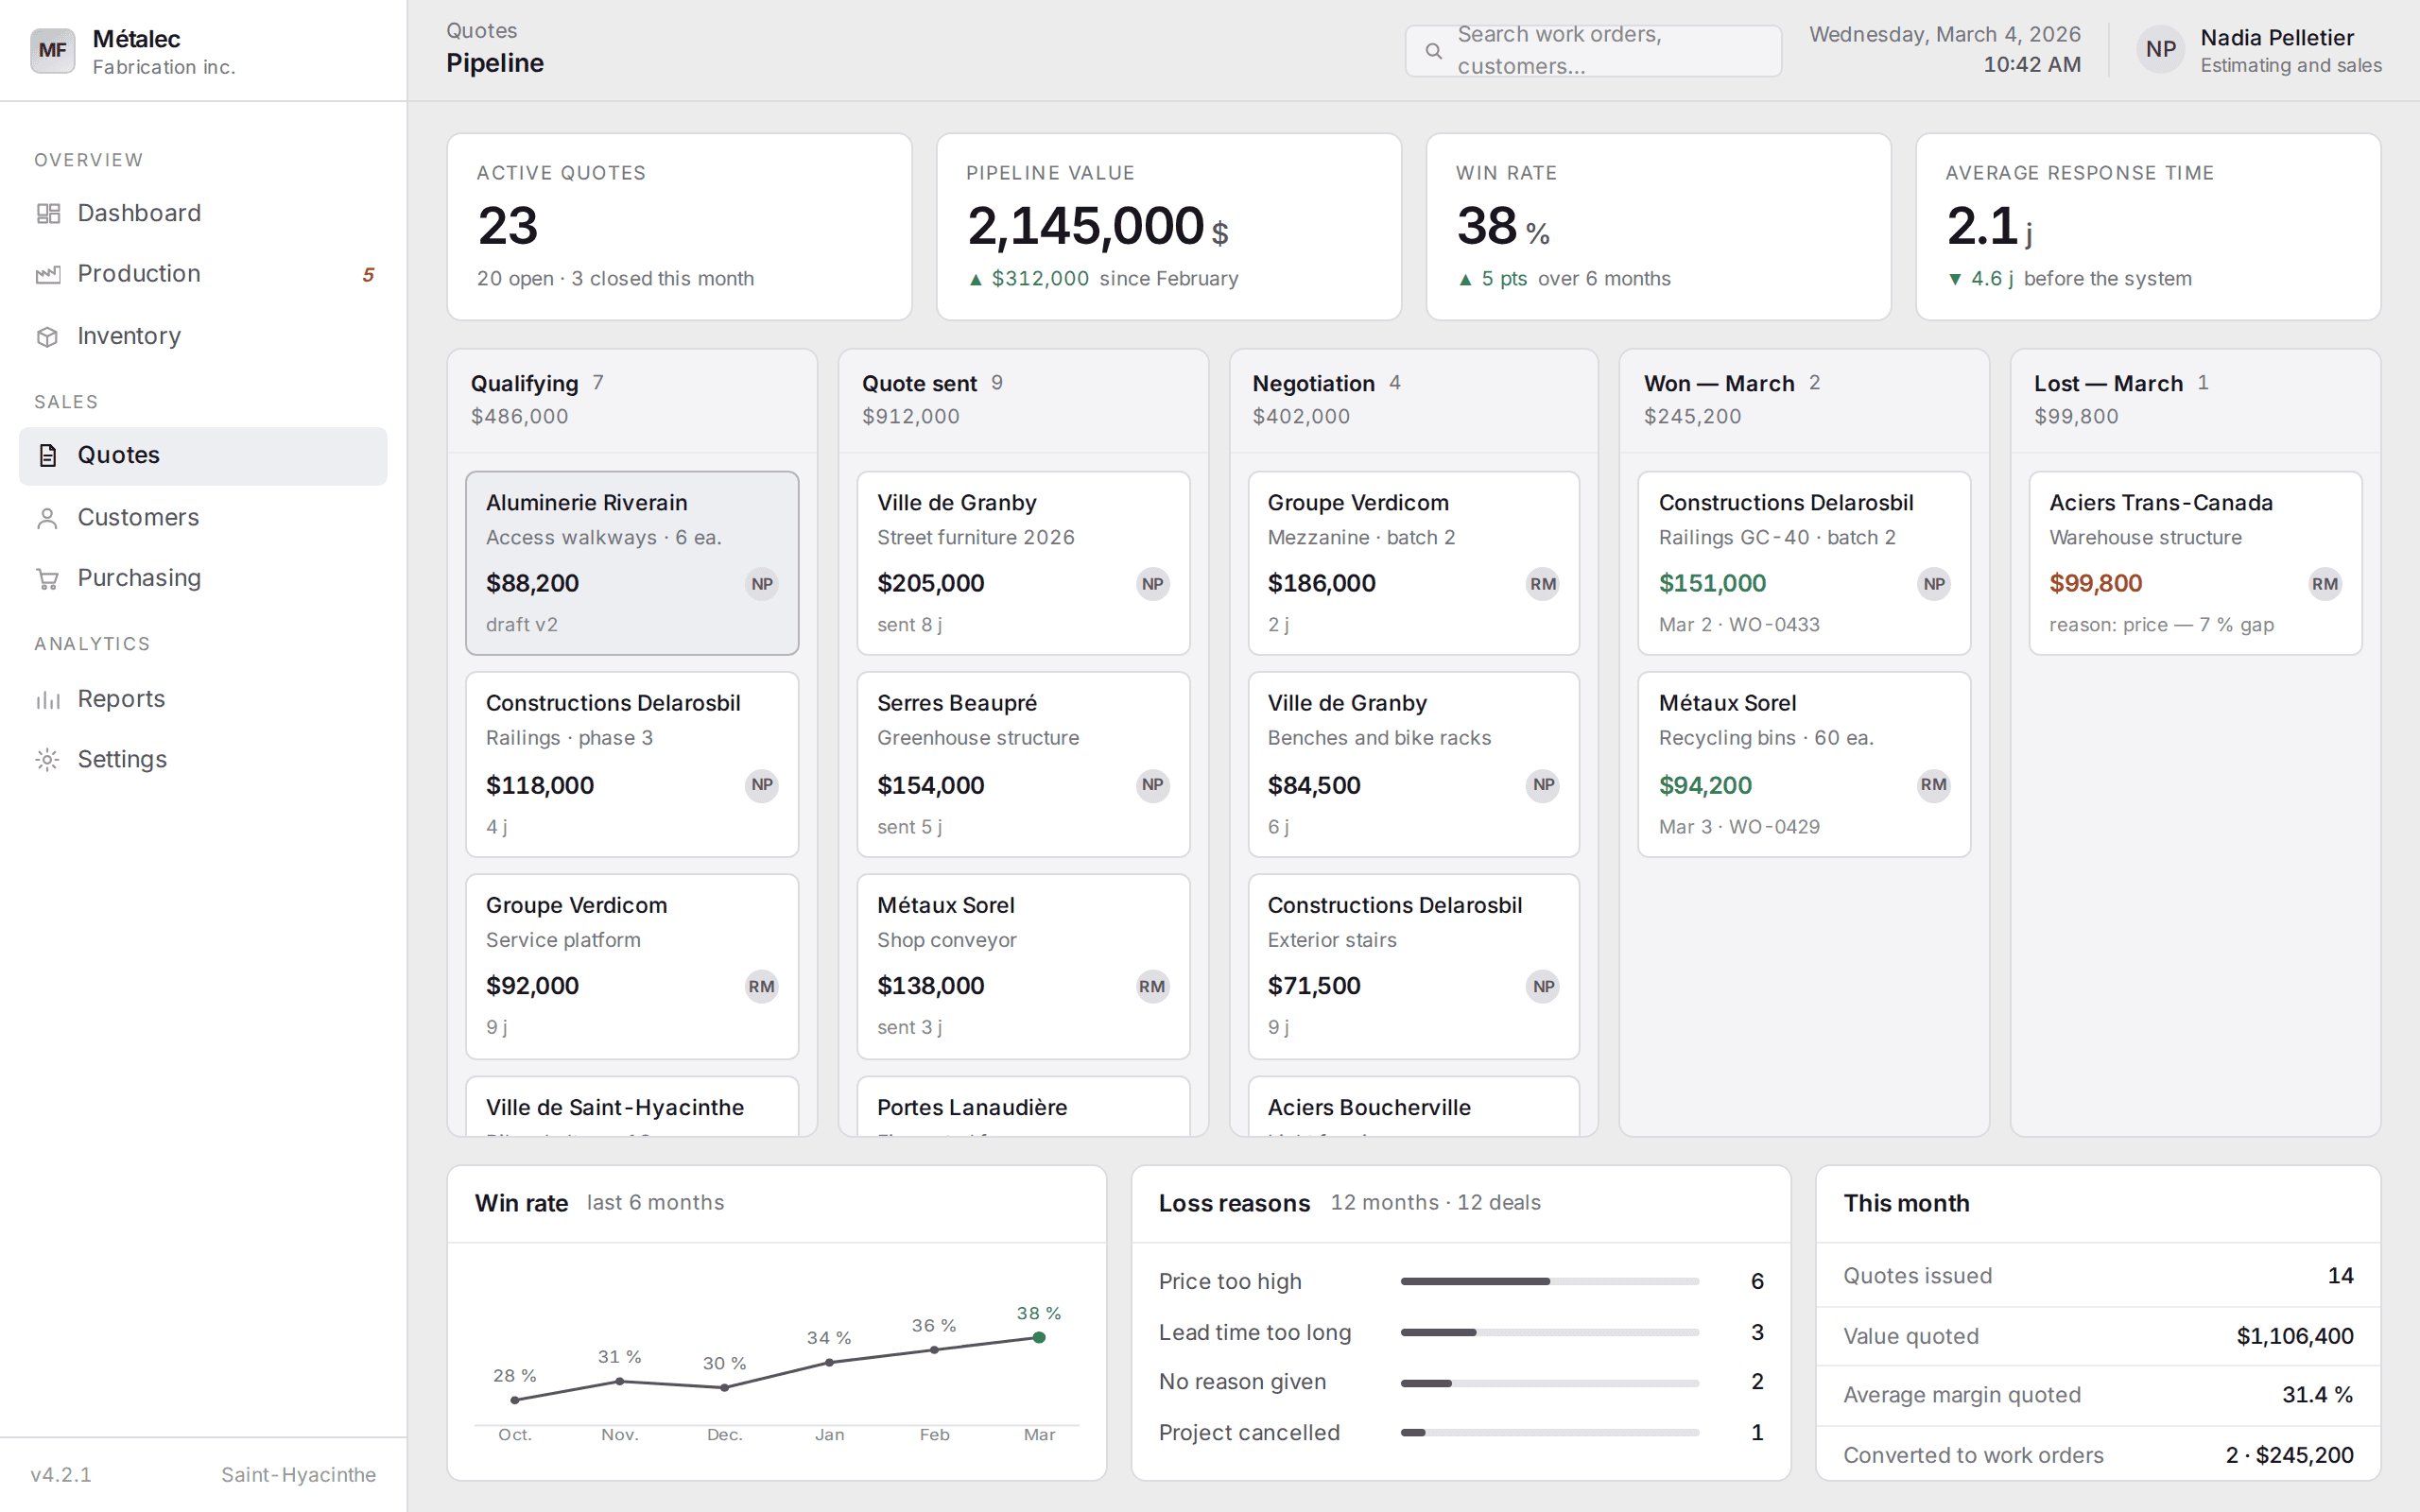Select the Purchasing cart icon
The height and width of the screenshot is (1512, 2420).
coord(47,578)
